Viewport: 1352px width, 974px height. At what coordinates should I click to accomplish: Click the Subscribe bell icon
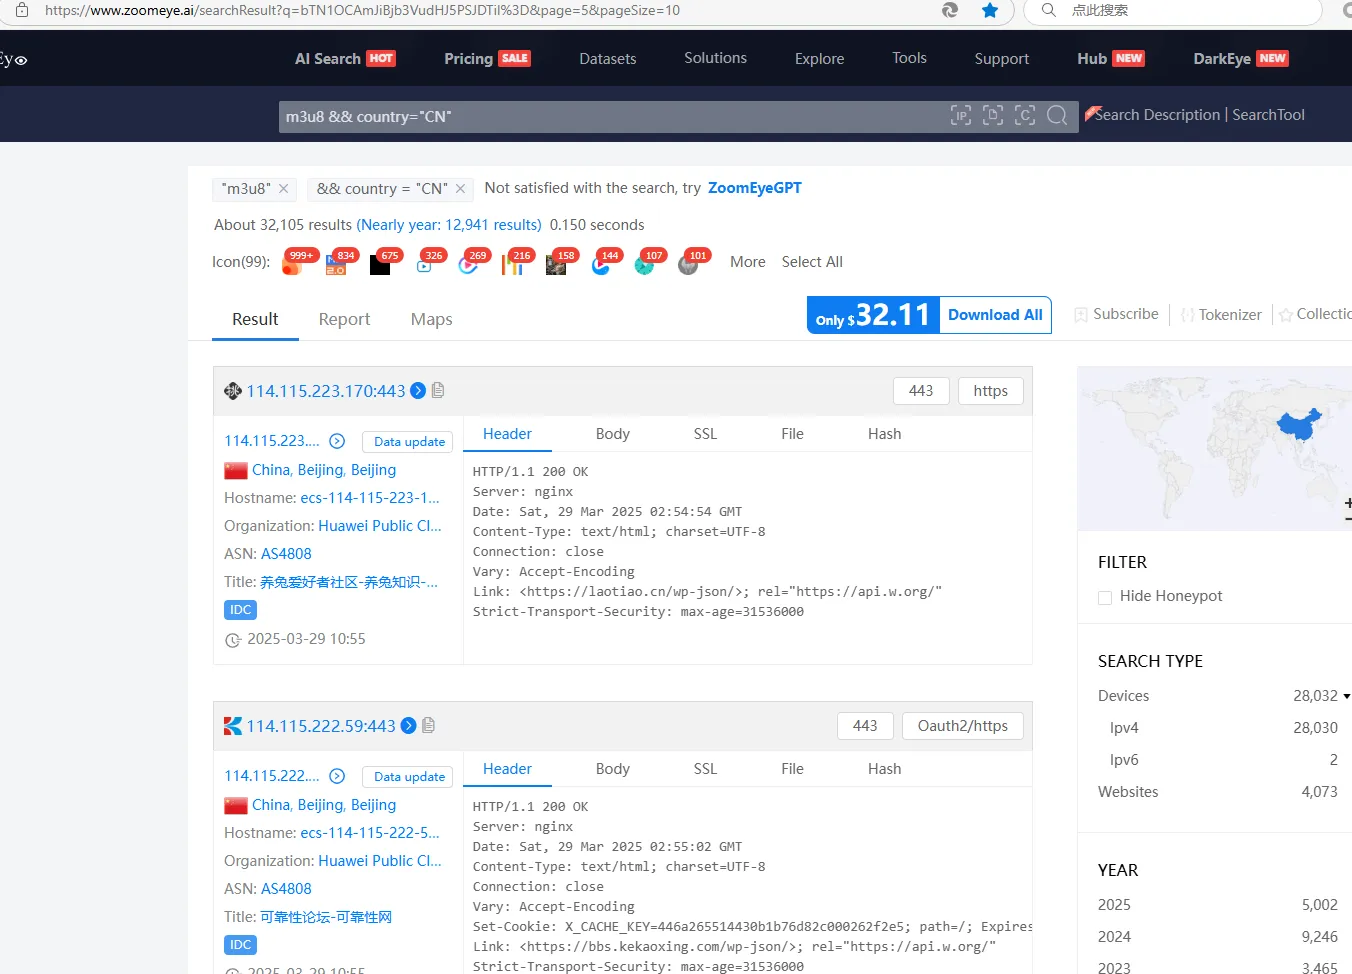pyautogui.click(x=1081, y=315)
